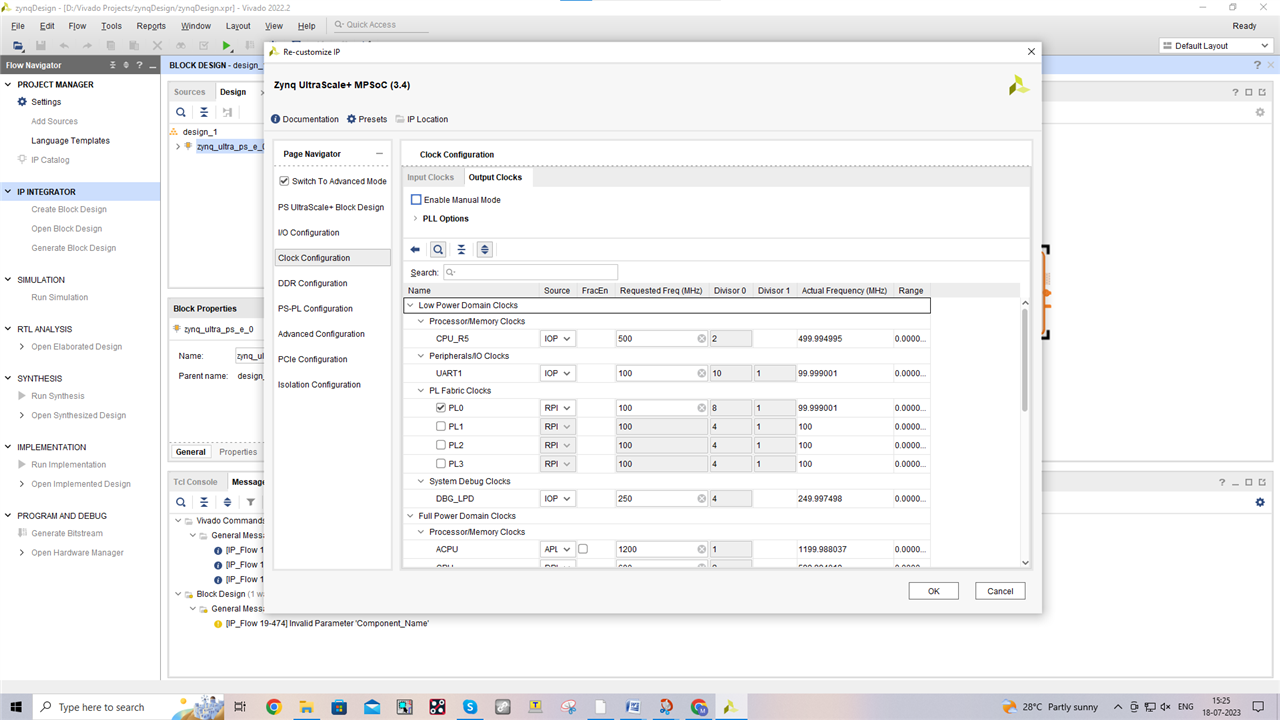The height and width of the screenshot is (720, 1280).
Task: Clear the CPU_R5 requested frequency field
Action: point(702,339)
